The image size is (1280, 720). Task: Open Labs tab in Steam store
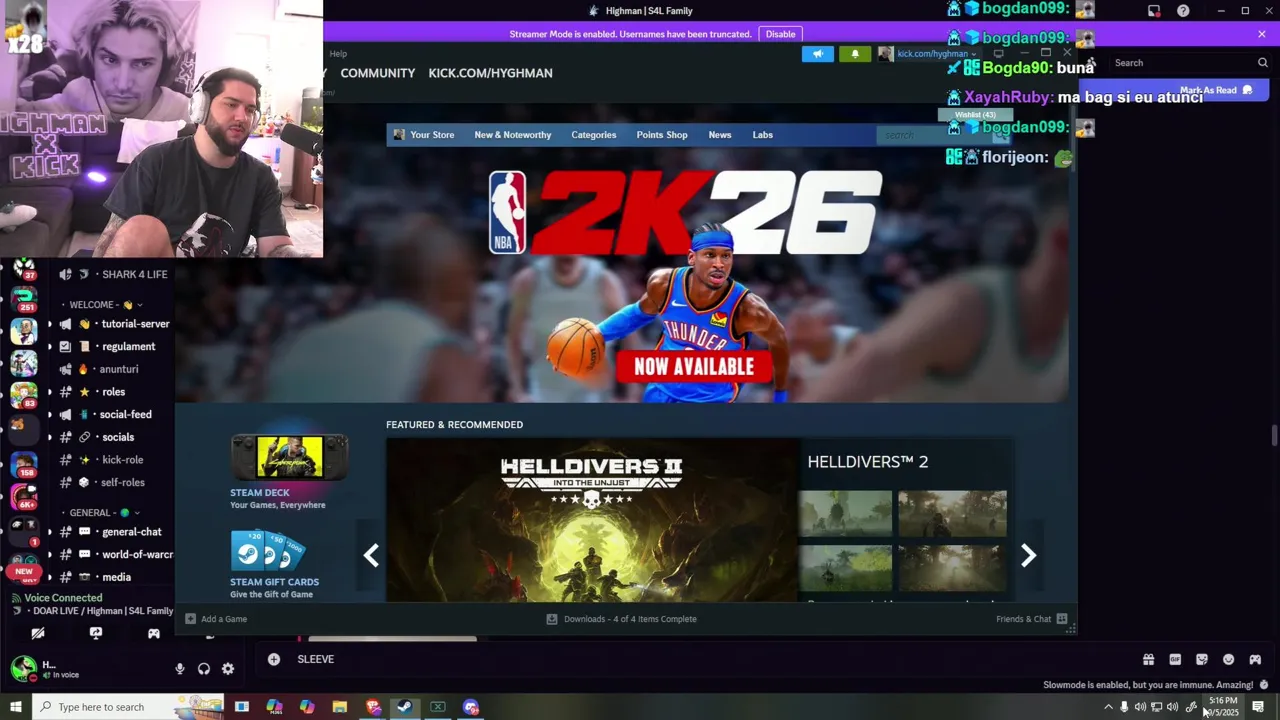pyautogui.click(x=763, y=135)
